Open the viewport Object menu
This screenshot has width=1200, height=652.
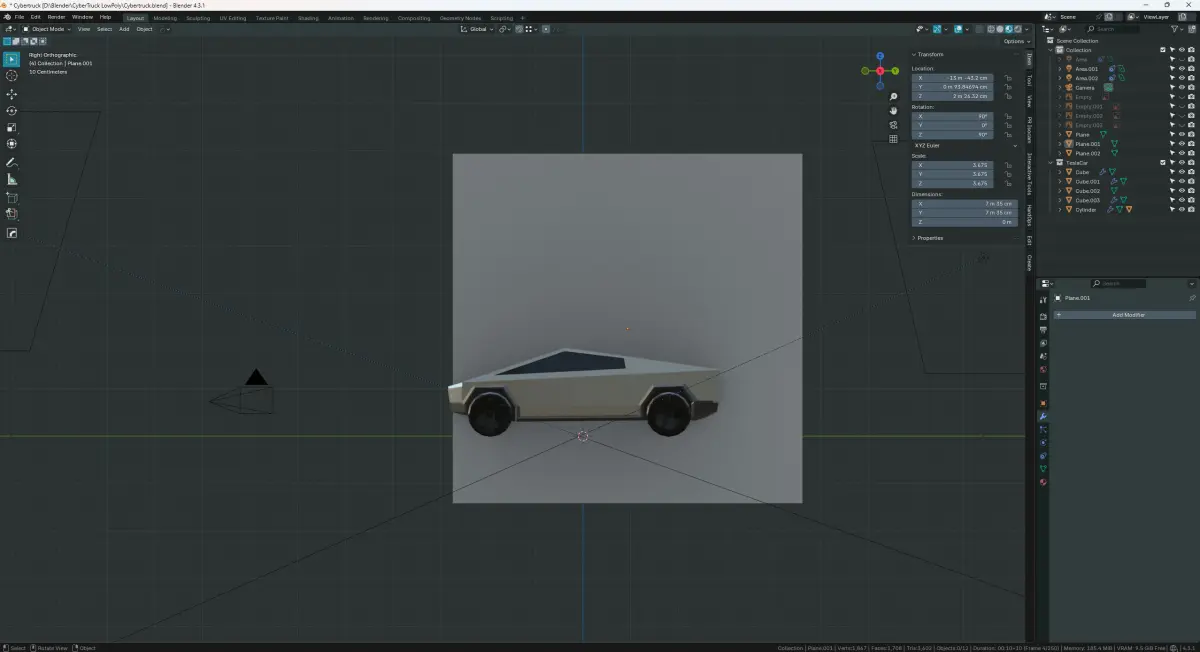[144, 29]
